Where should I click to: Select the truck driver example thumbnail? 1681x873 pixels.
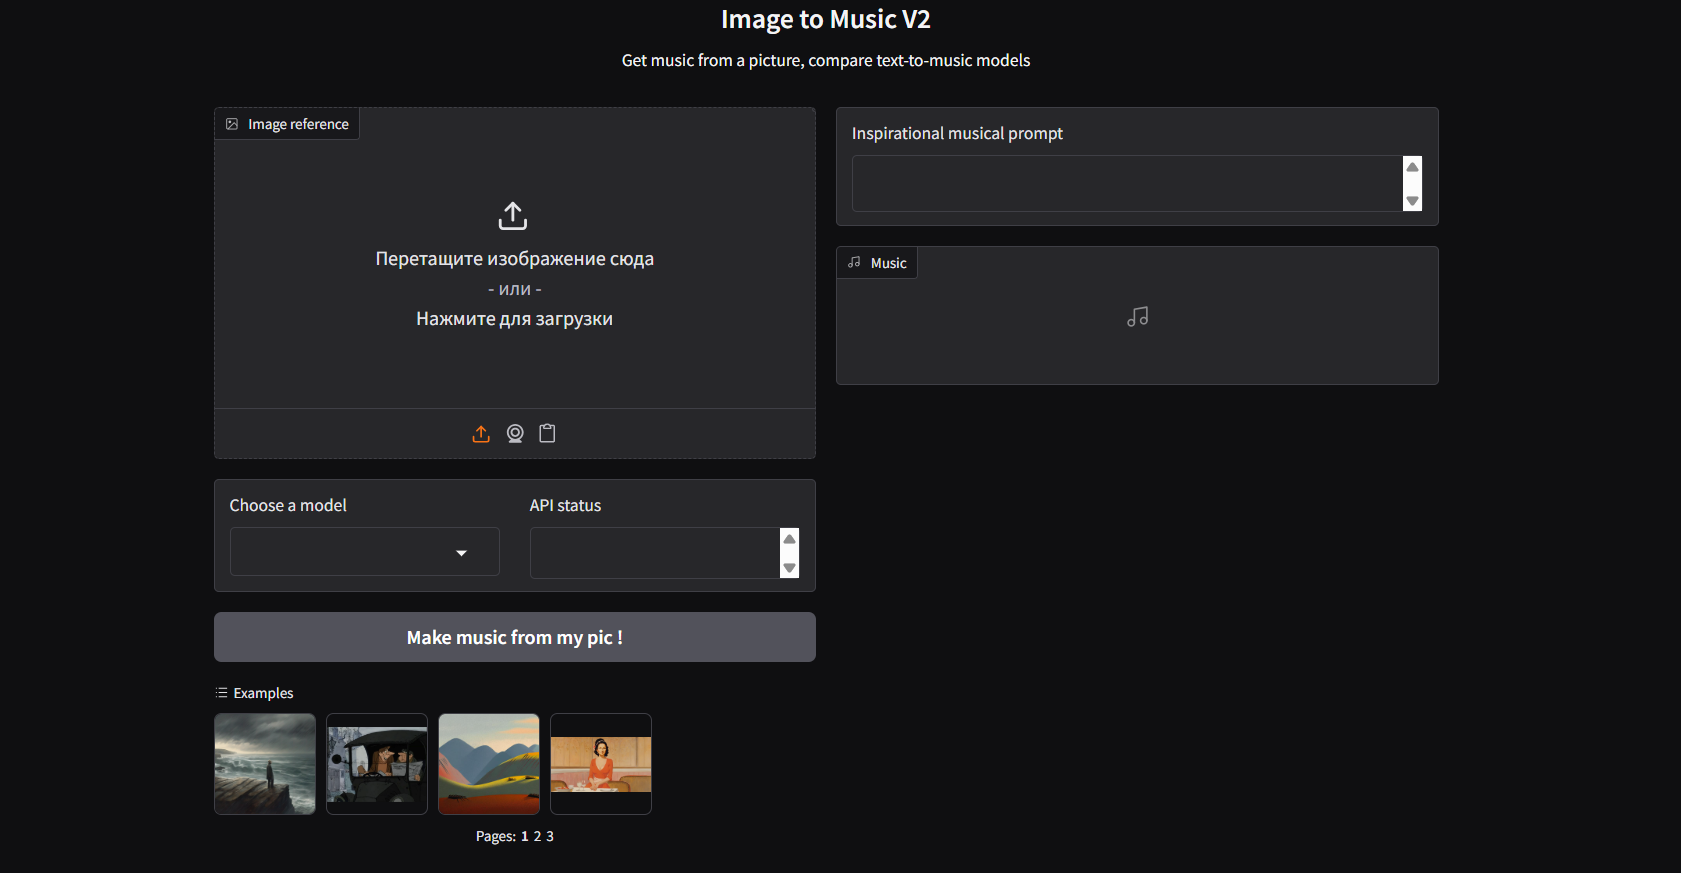coord(377,764)
